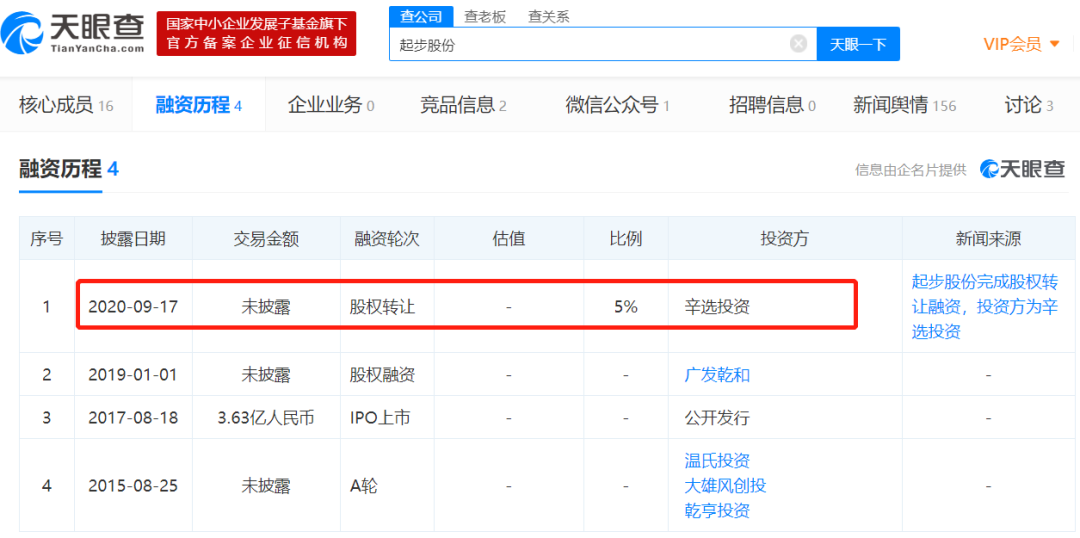Clear the search box with the X icon
Image resolution: width=1080 pixels, height=538 pixels.
pos(798,45)
